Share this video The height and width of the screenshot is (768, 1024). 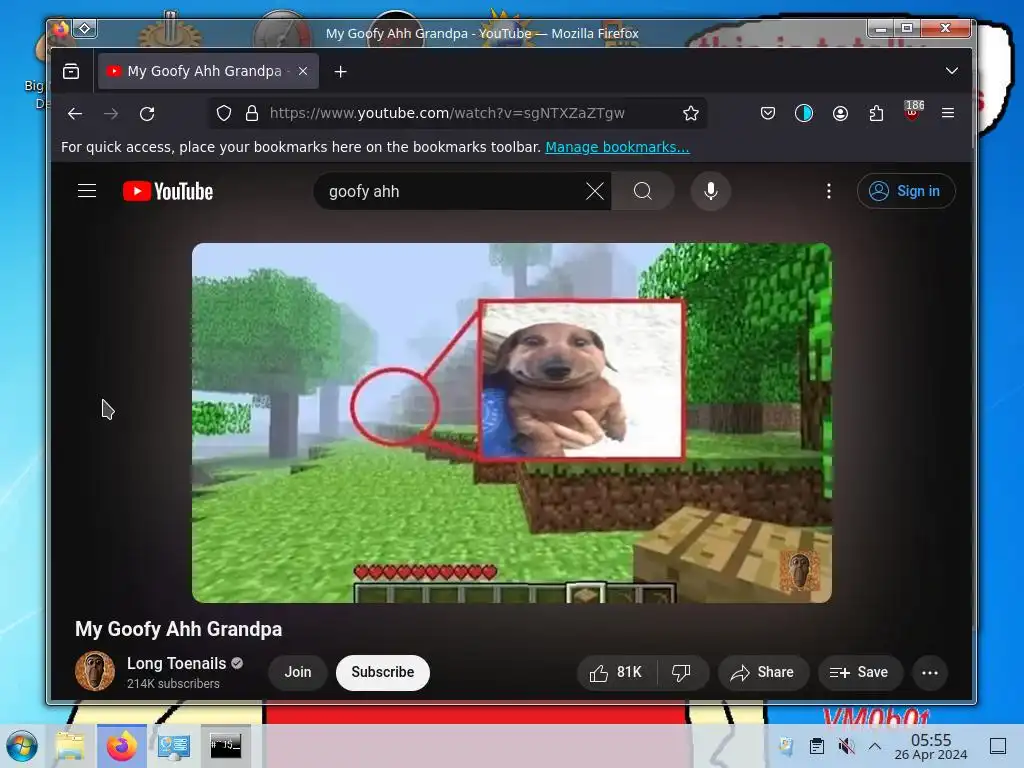pos(763,673)
